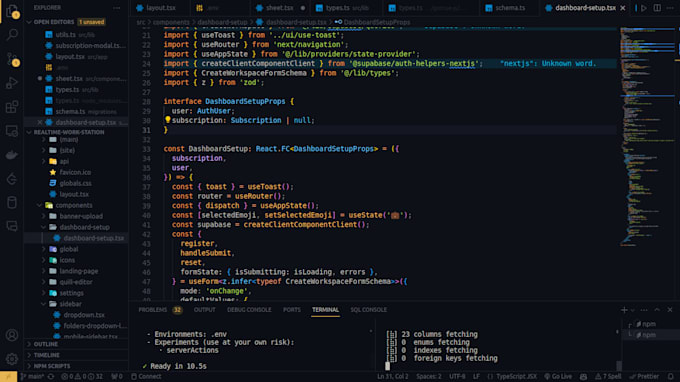The height and width of the screenshot is (382, 680).
Task: Open the Remote Explorer view
Action: pyautogui.click(x=12, y=131)
